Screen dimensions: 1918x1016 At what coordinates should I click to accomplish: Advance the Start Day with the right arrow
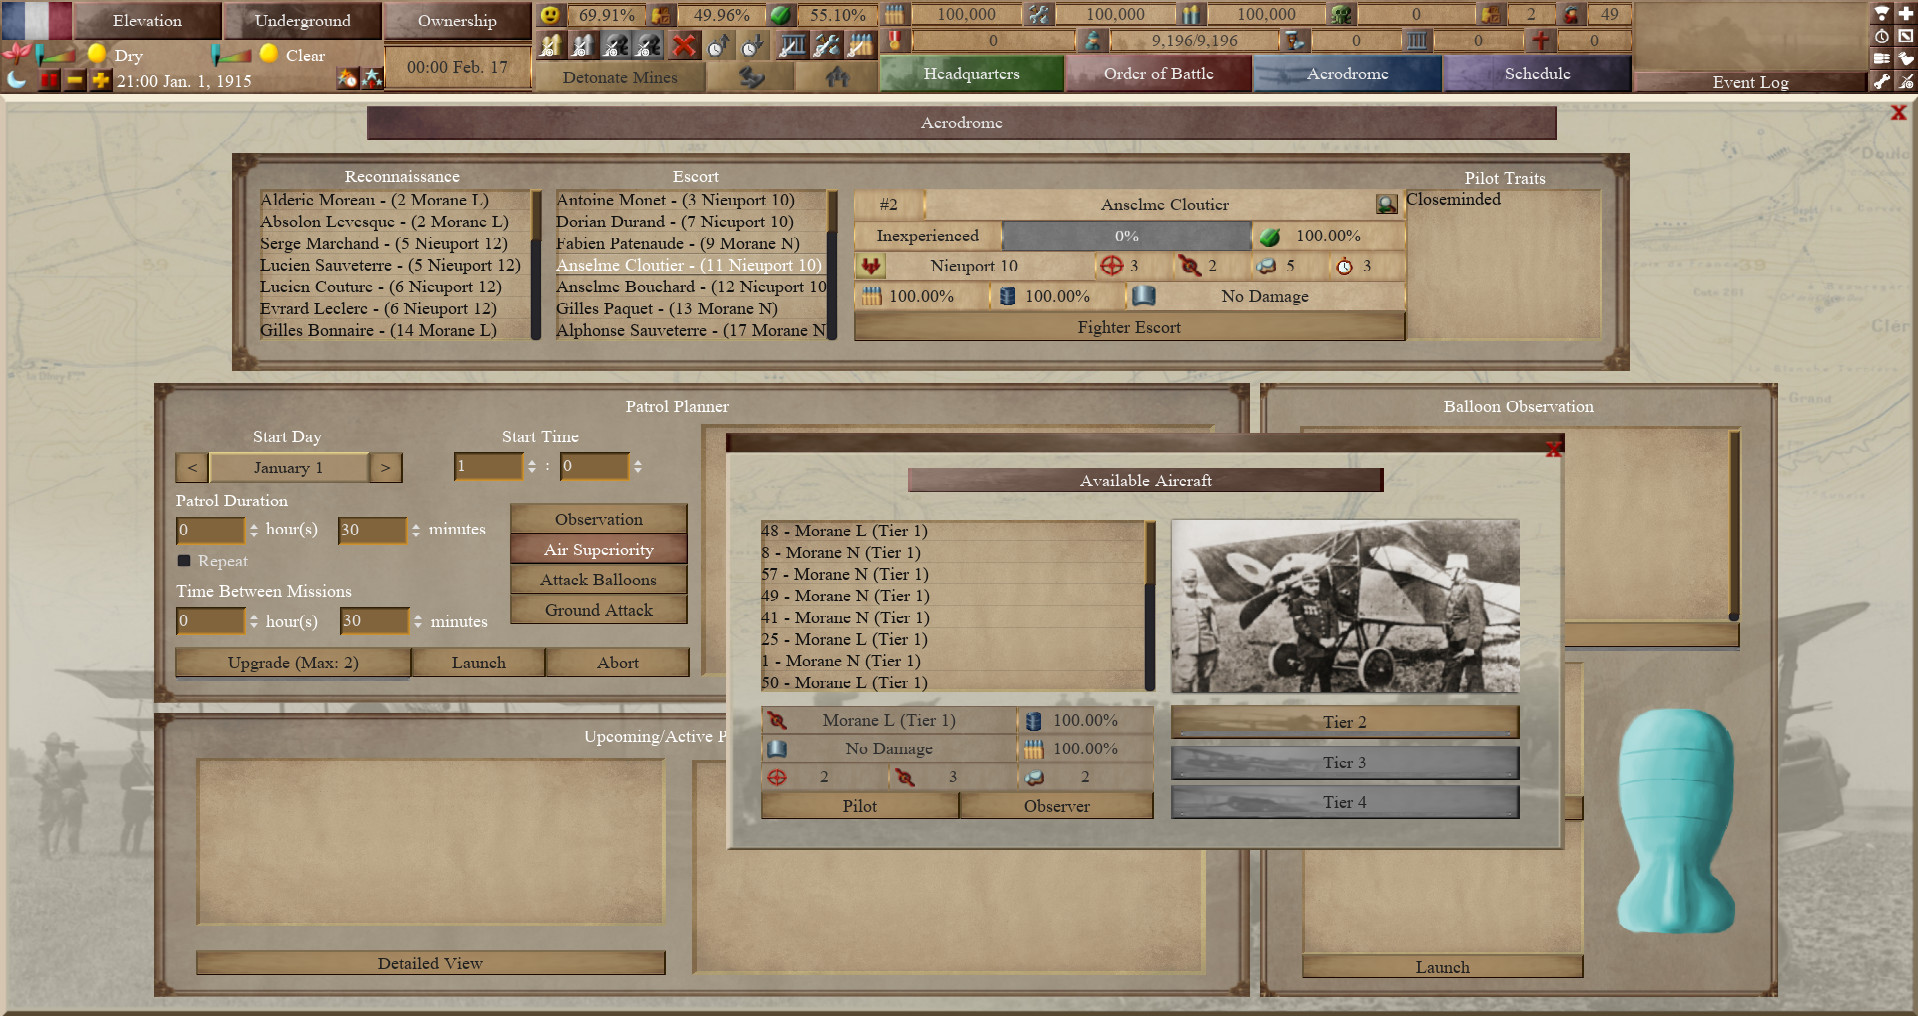click(385, 467)
